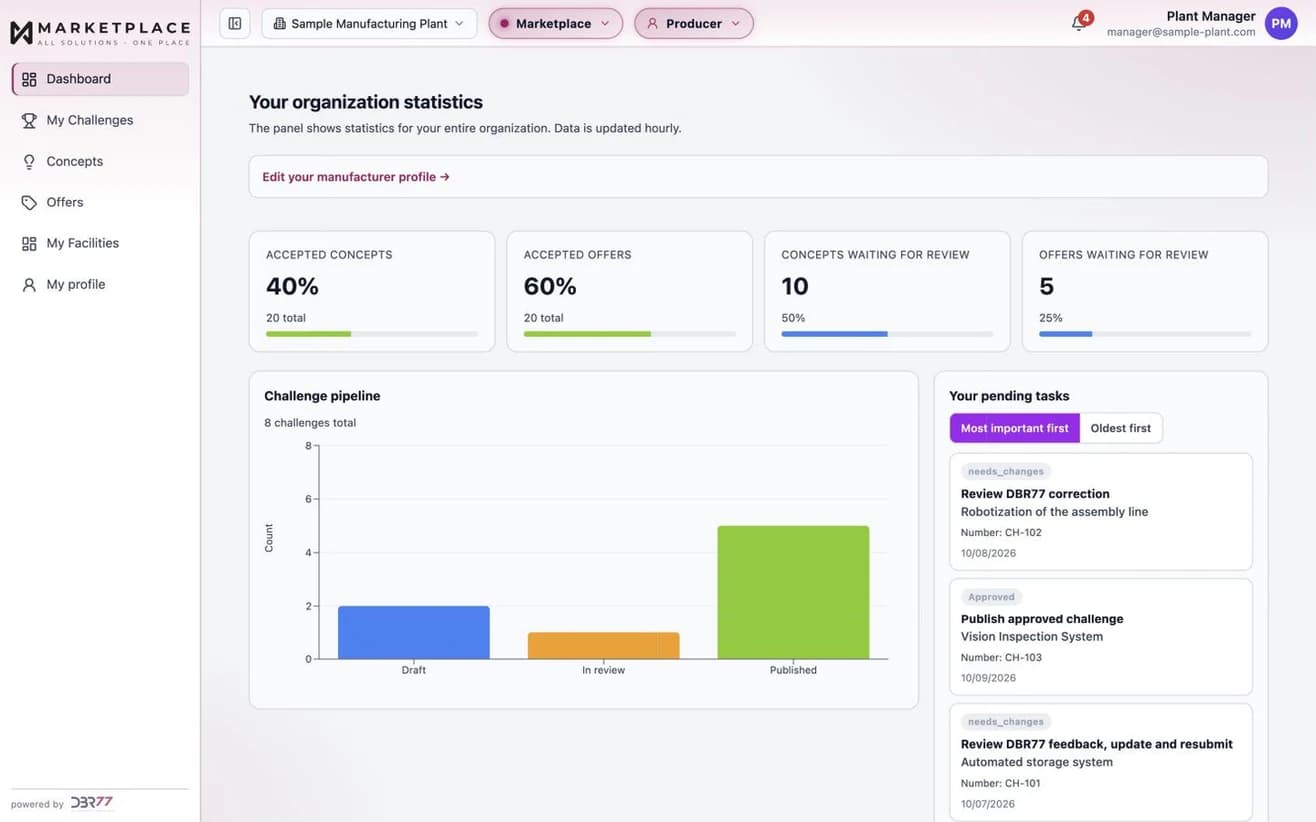
Task: Click the DBR77 powered-by logo
Action: [92, 803]
